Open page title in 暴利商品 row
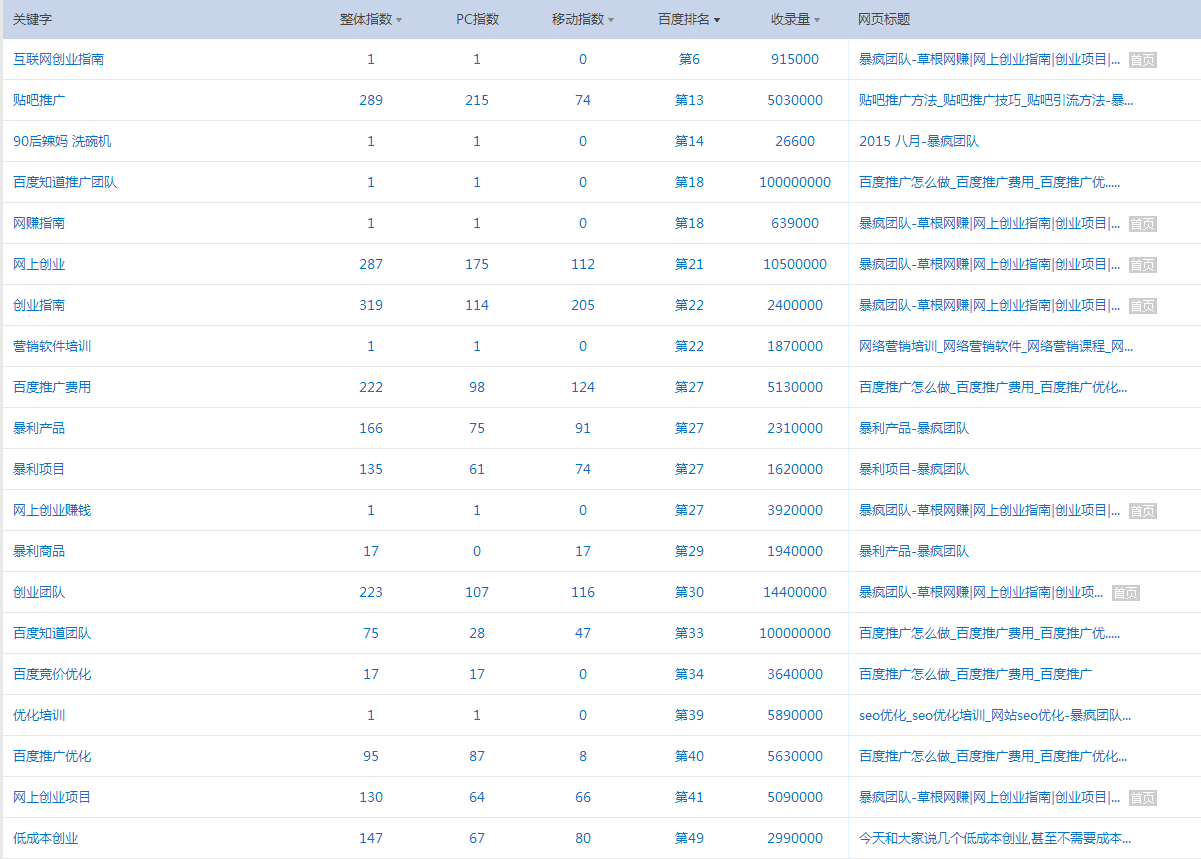Screen dimensions: 1201x859 point(914,551)
